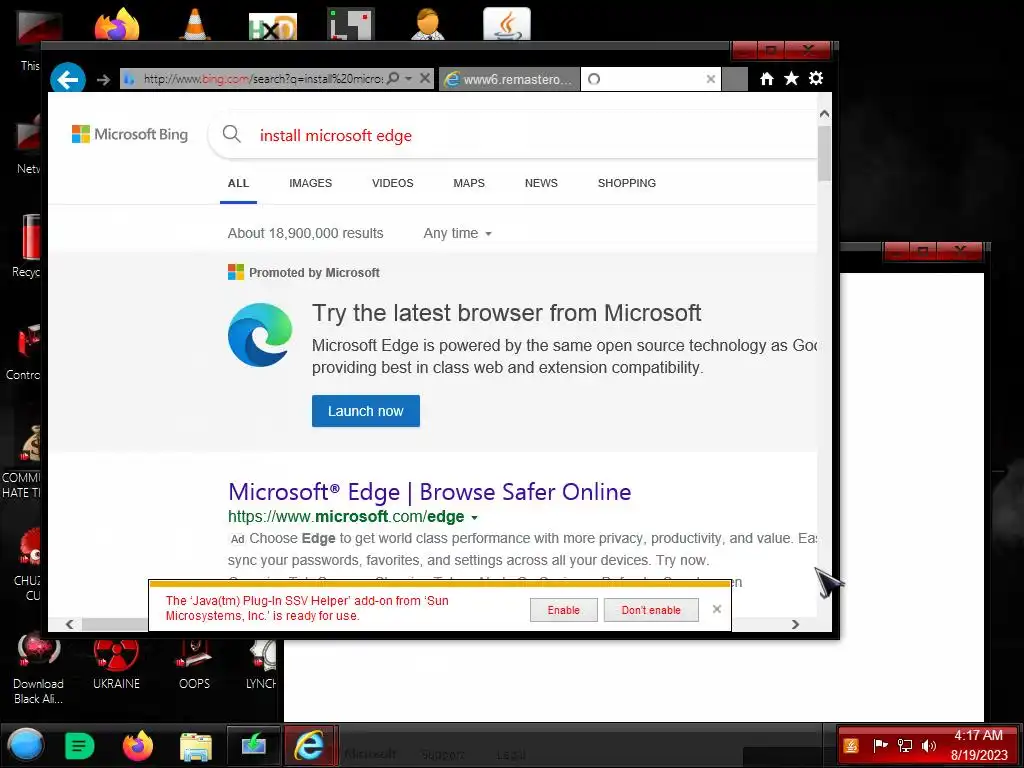Open favorites with the star icon
The height and width of the screenshot is (768, 1024).
point(792,79)
